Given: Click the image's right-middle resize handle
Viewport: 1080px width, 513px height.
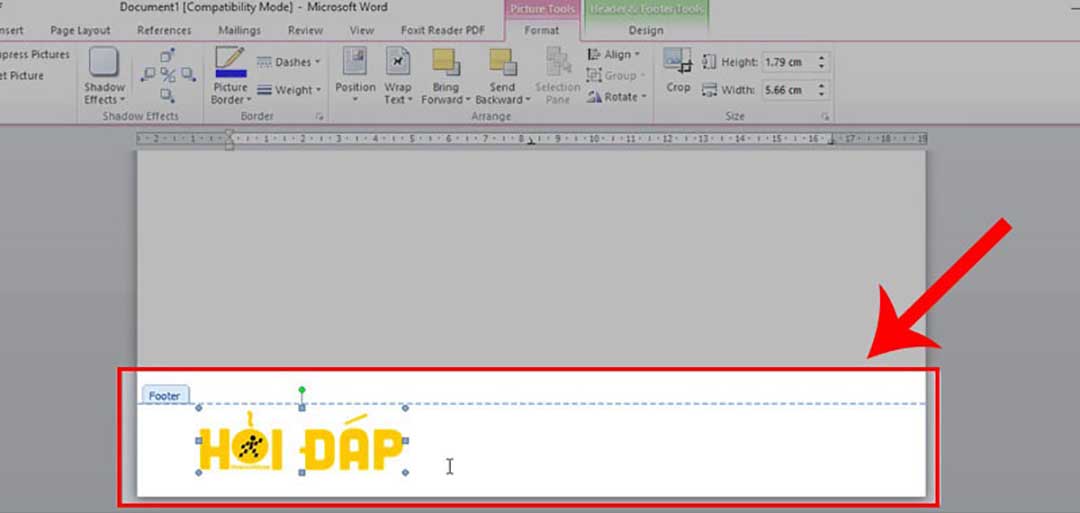Looking at the screenshot, I should tap(405, 441).
